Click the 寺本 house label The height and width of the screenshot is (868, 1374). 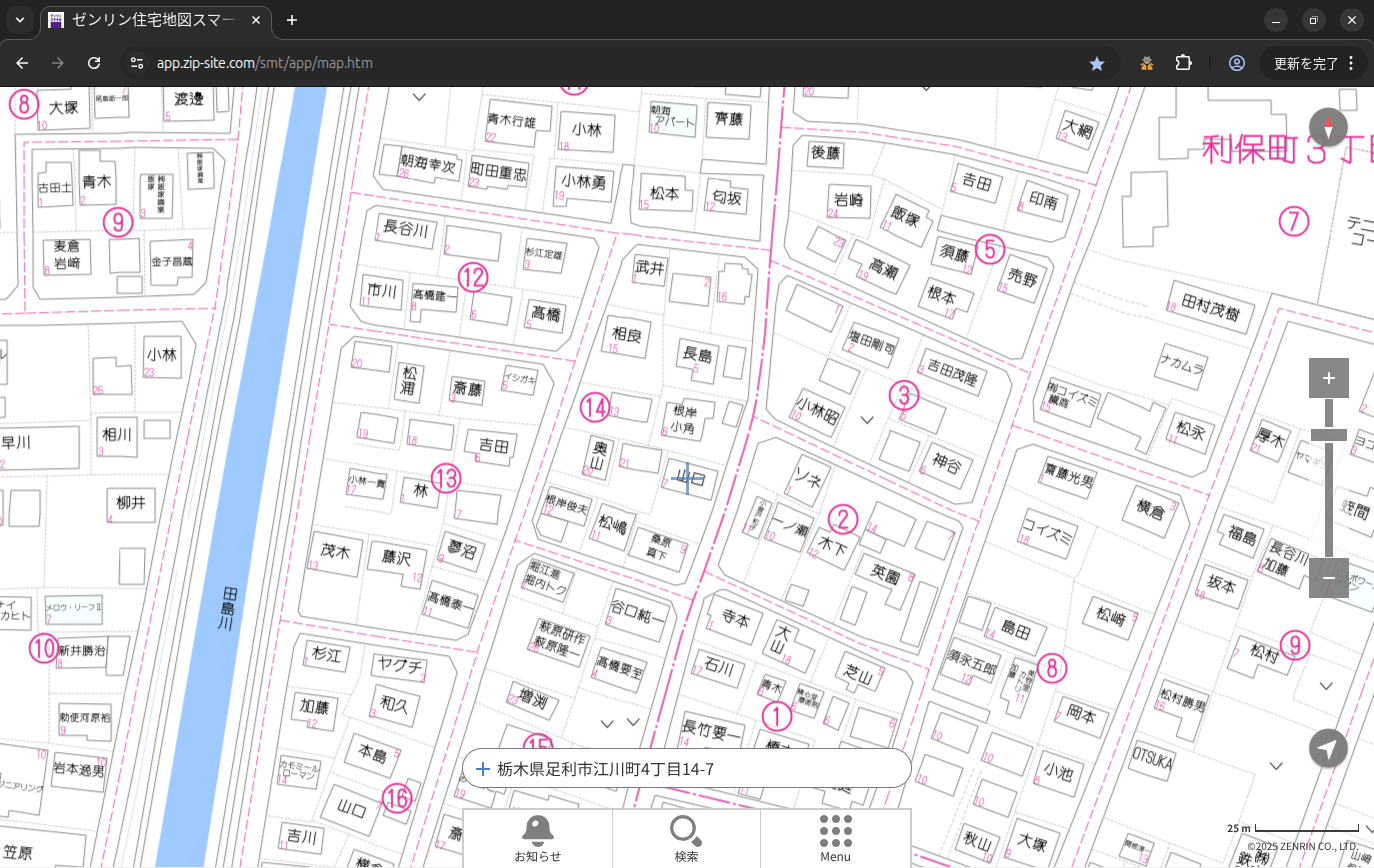[x=736, y=619]
